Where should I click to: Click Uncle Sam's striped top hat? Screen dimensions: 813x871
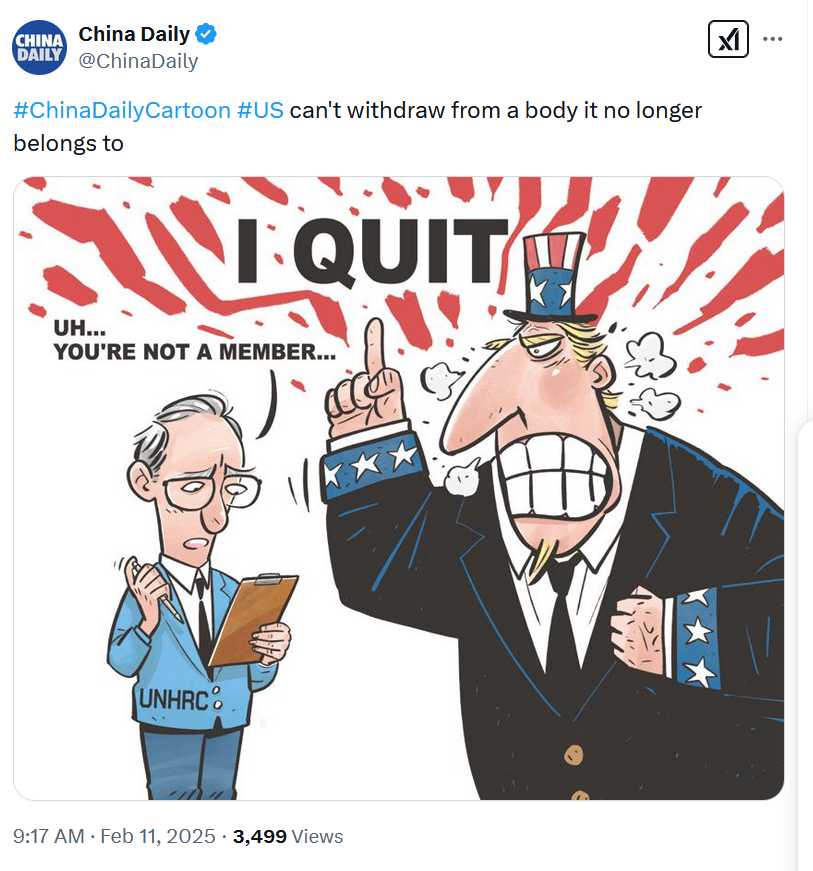551,279
